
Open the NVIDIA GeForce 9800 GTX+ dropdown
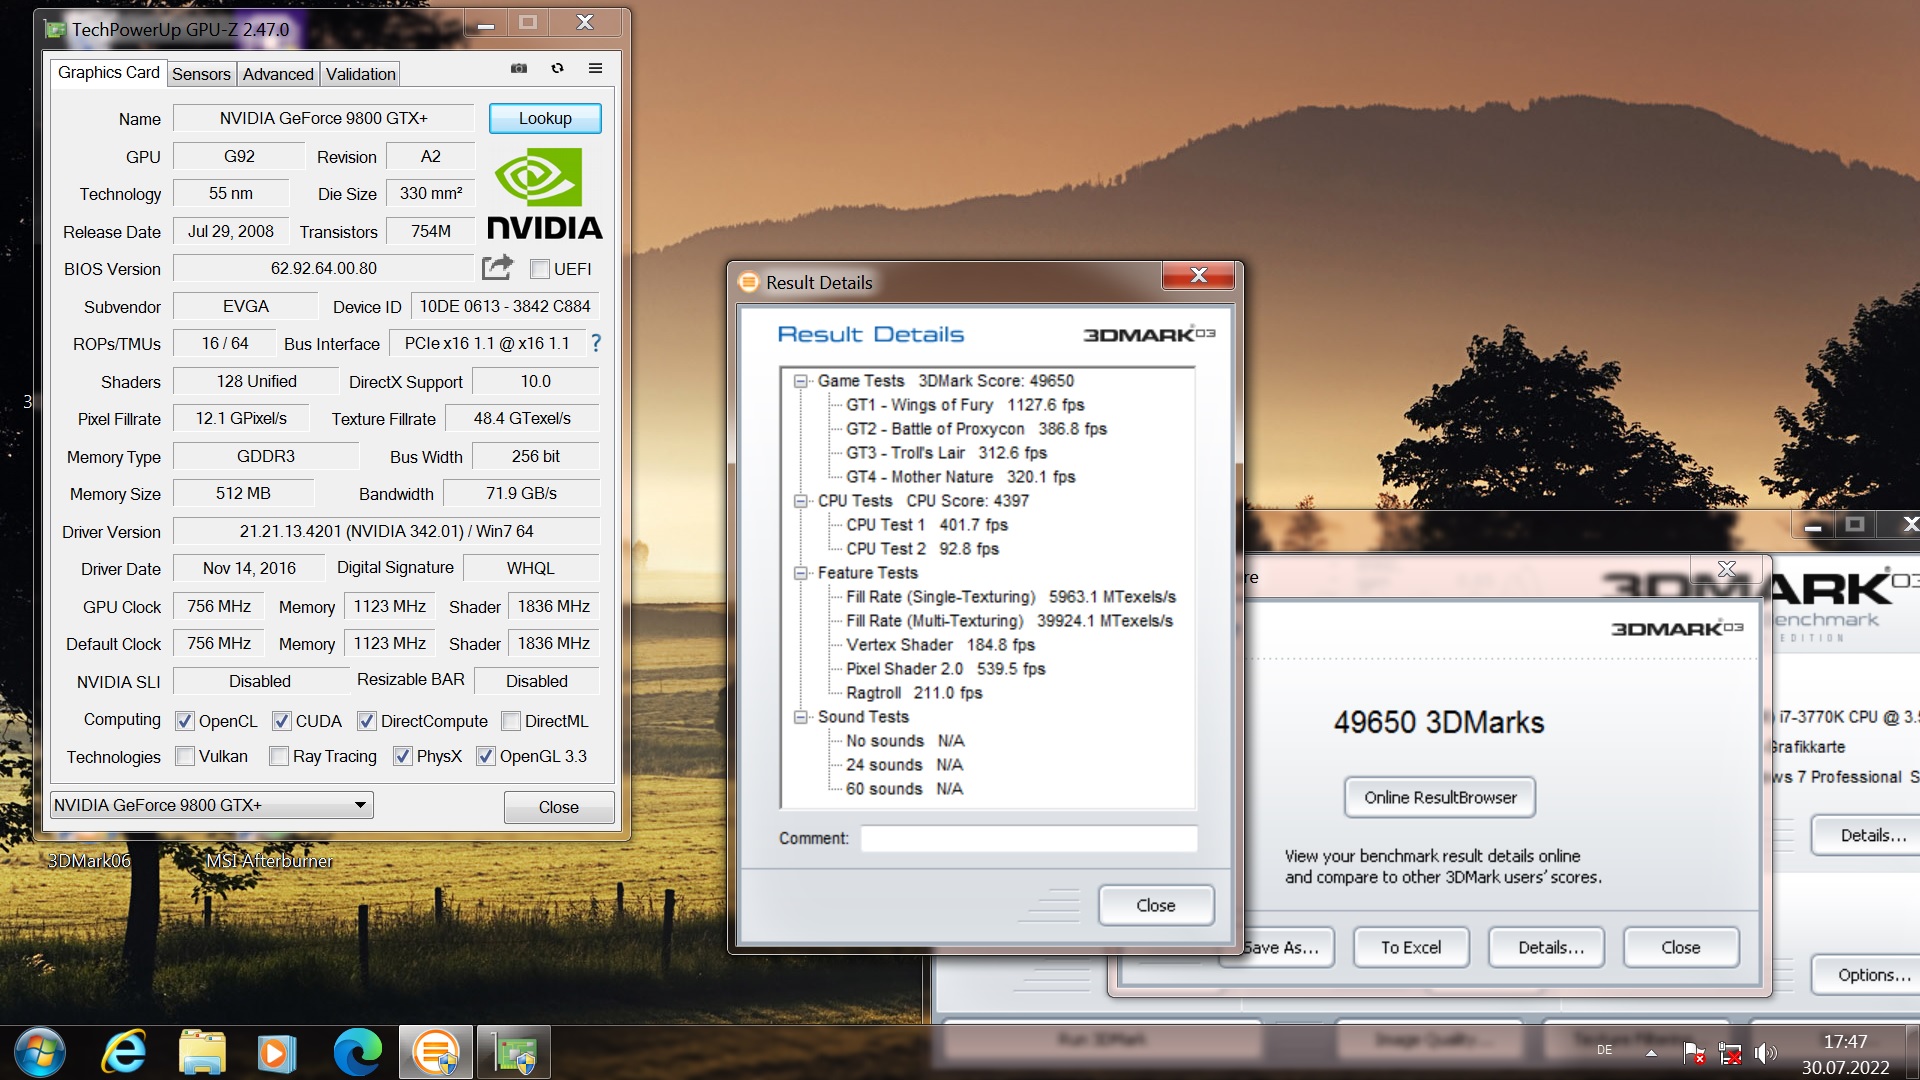coord(361,805)
